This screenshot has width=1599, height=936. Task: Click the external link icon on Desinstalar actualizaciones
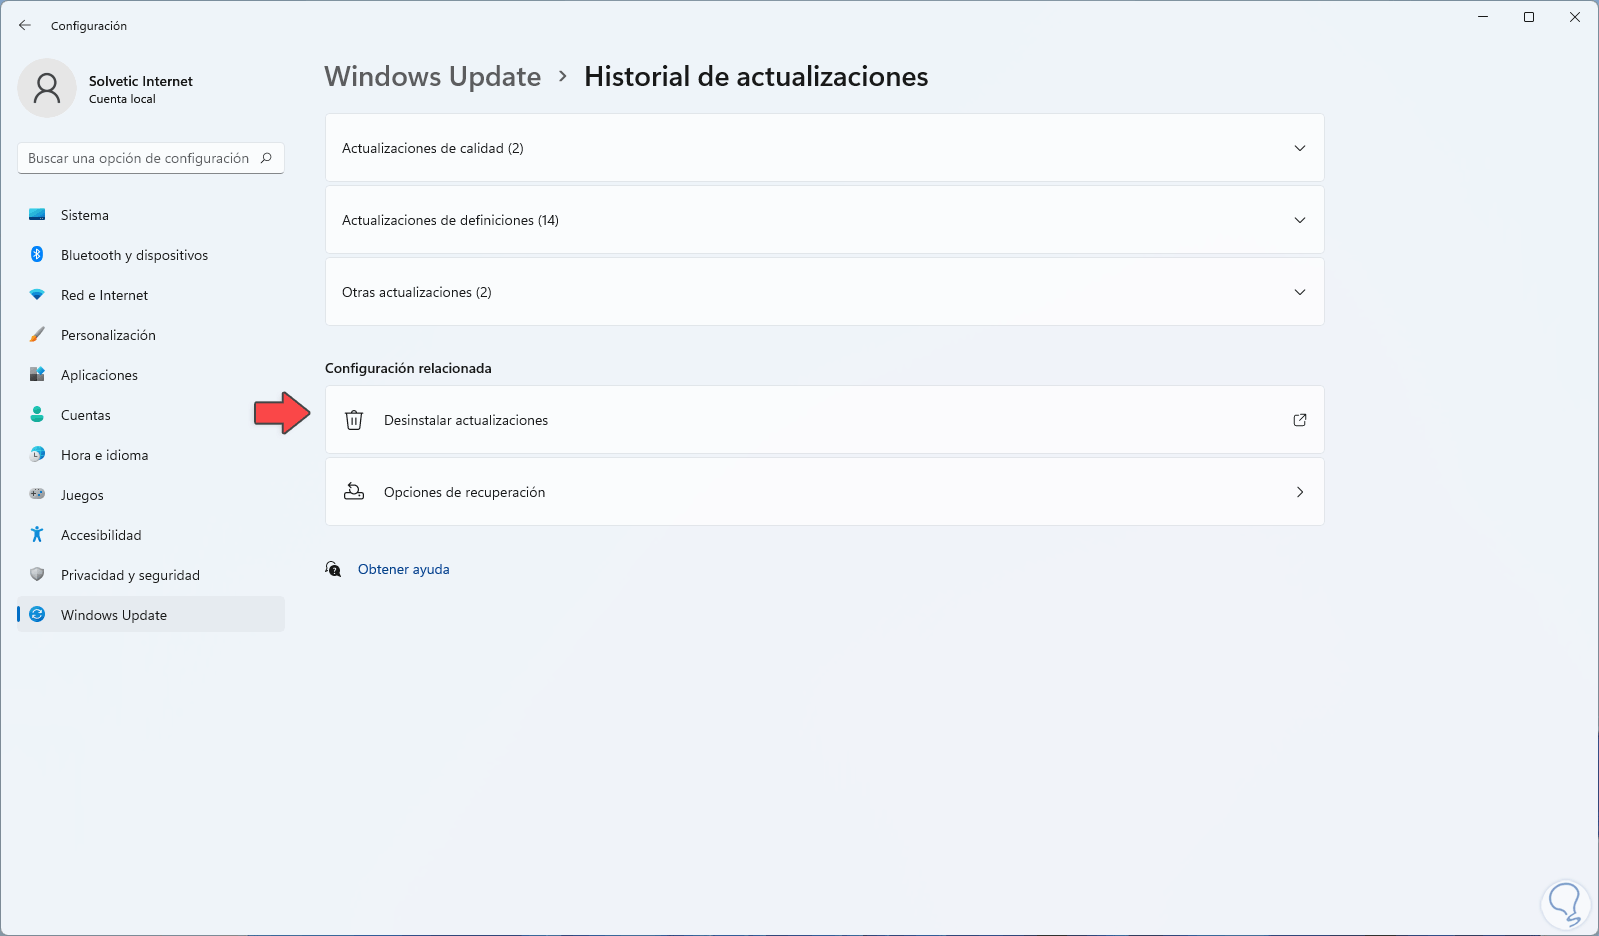[x=1300, y=420]
